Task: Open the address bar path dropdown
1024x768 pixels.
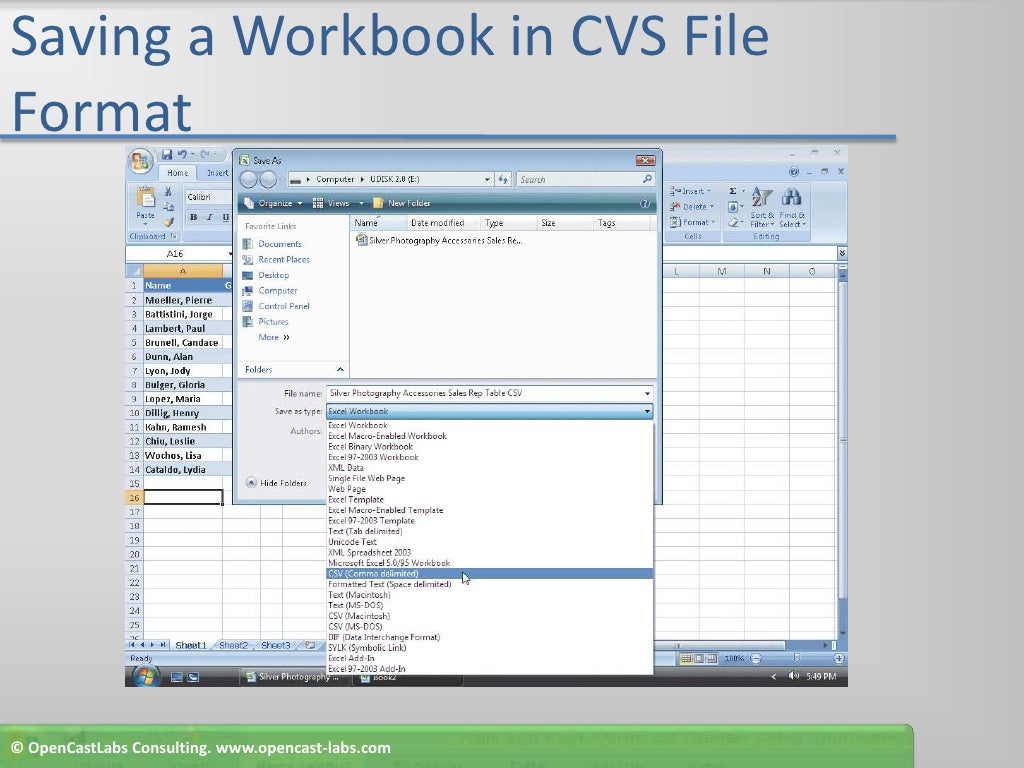Action: (487, 179)
